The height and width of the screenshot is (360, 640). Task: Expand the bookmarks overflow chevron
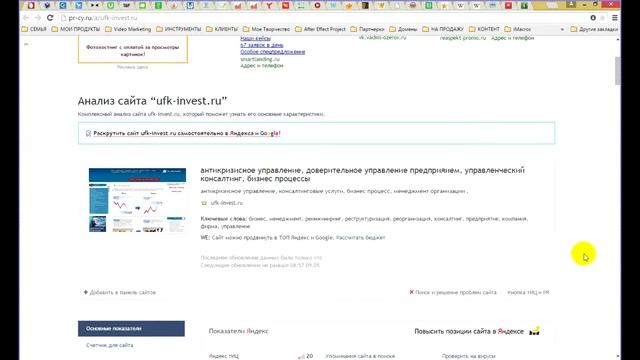coord(562,29)
